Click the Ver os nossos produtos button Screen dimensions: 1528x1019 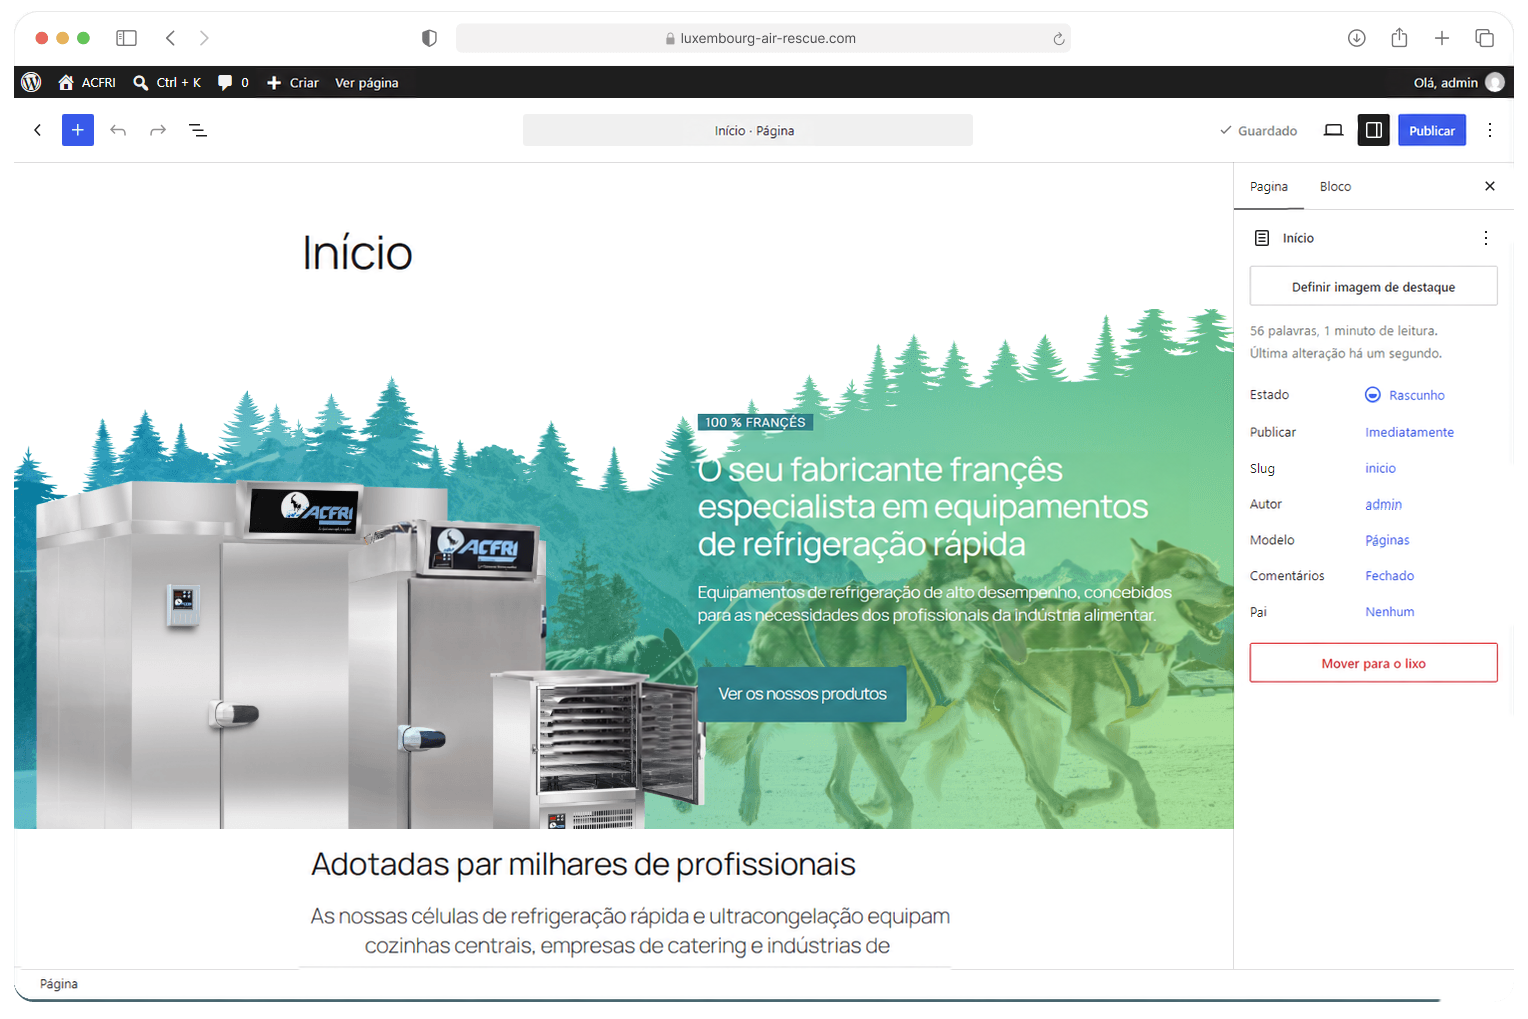pos(802,694)
